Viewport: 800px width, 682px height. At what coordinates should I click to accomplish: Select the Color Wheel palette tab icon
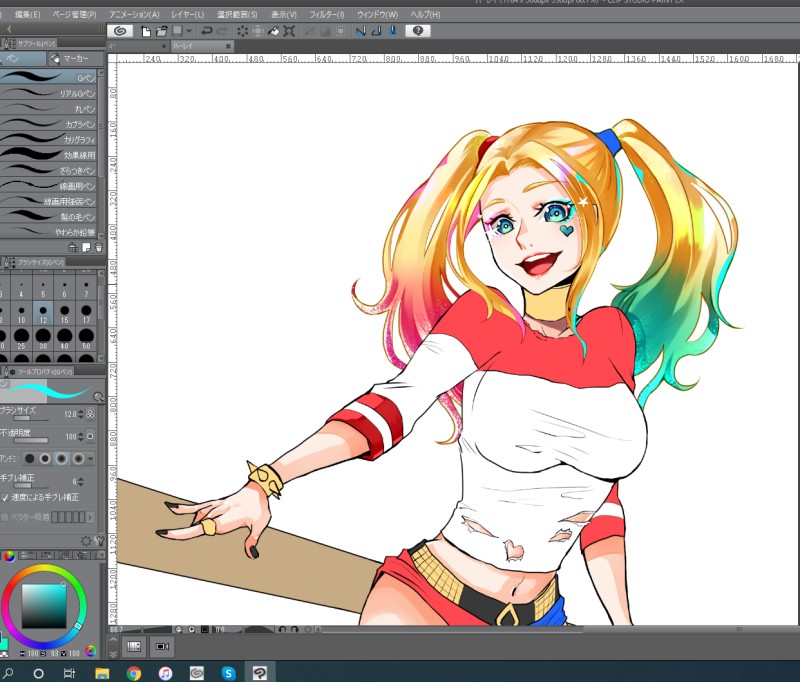click(9, 556)
